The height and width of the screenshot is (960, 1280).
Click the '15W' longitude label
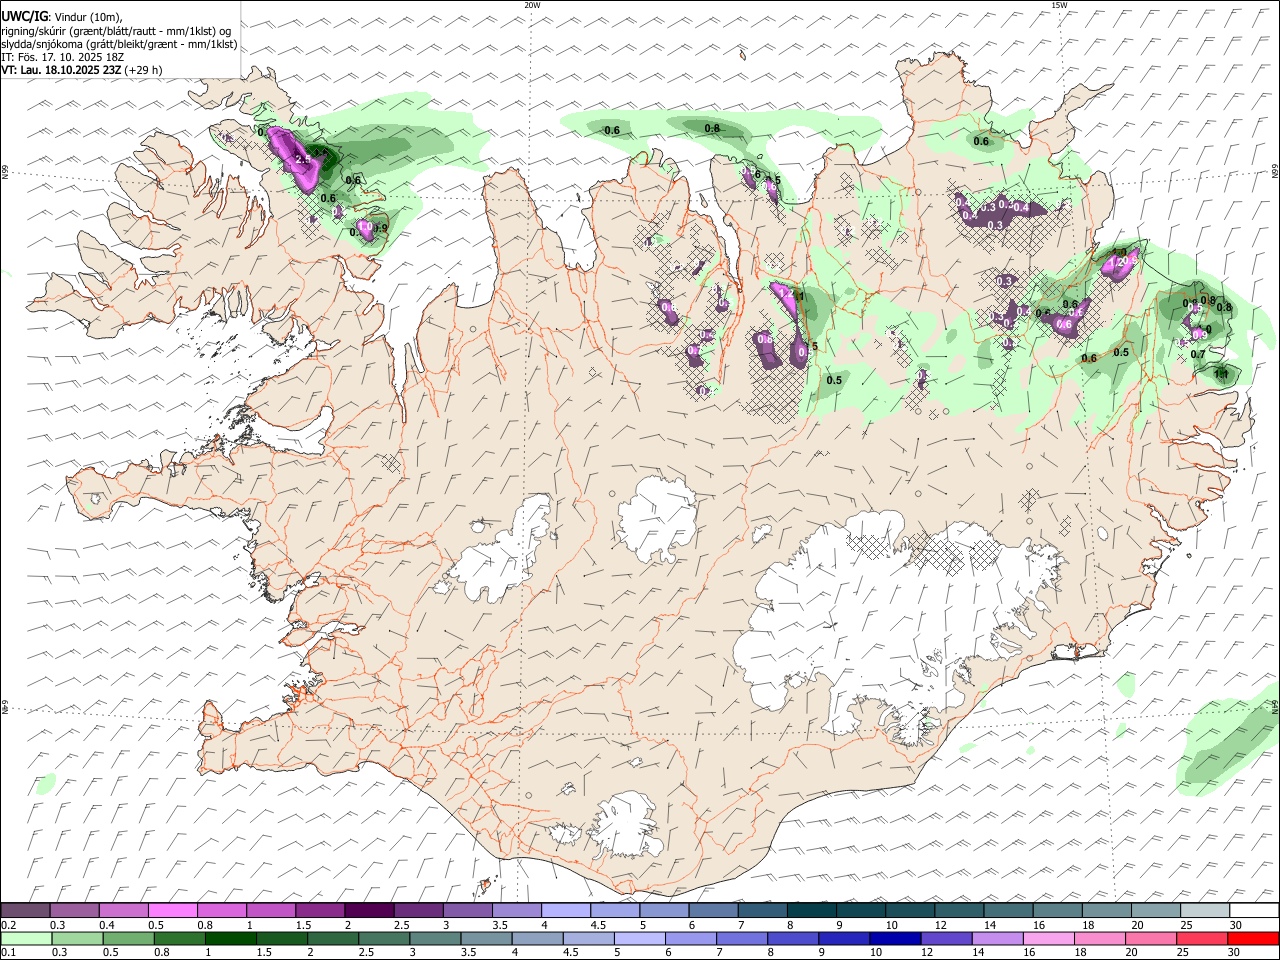pos(1059,5)
